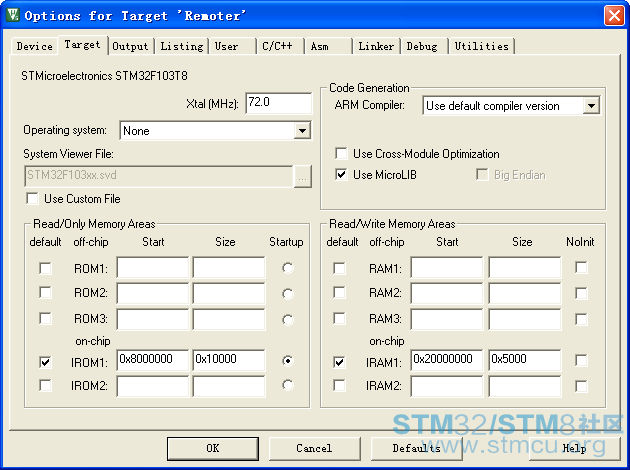The image size is (630, 470).
Task: Click the Keil uVision title bar icon
Action: click(12, 14)
